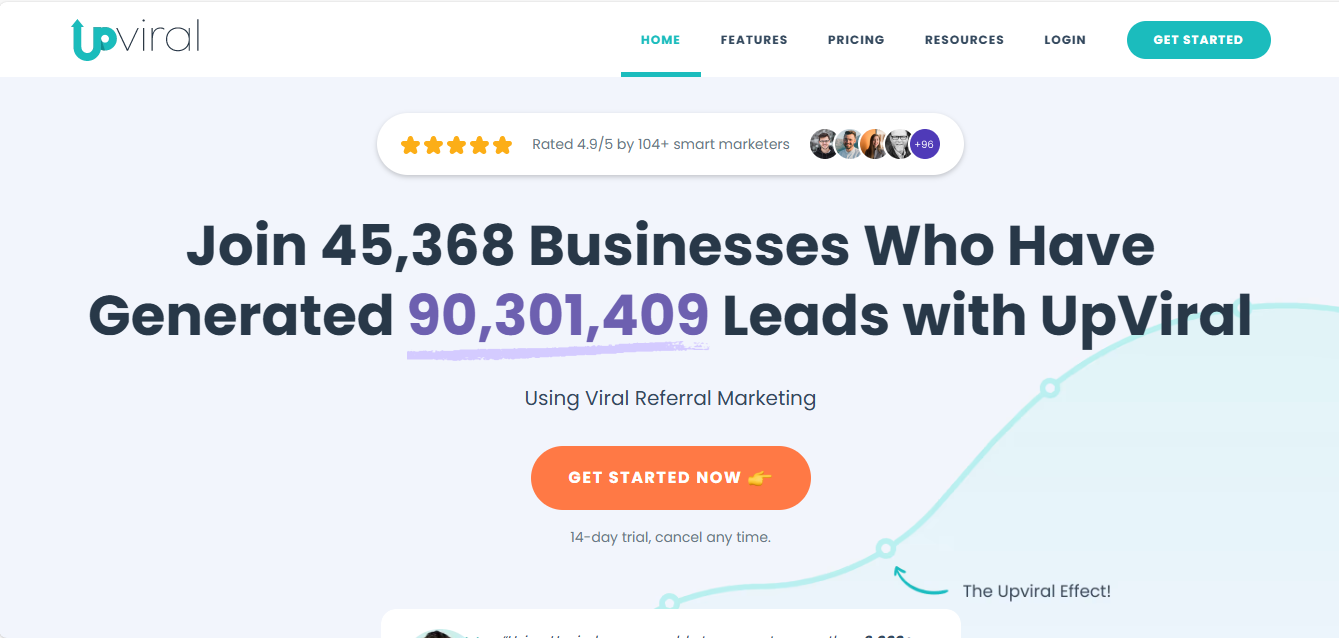
Task: Click the fifth gold rating star
Action: [501, 144]
